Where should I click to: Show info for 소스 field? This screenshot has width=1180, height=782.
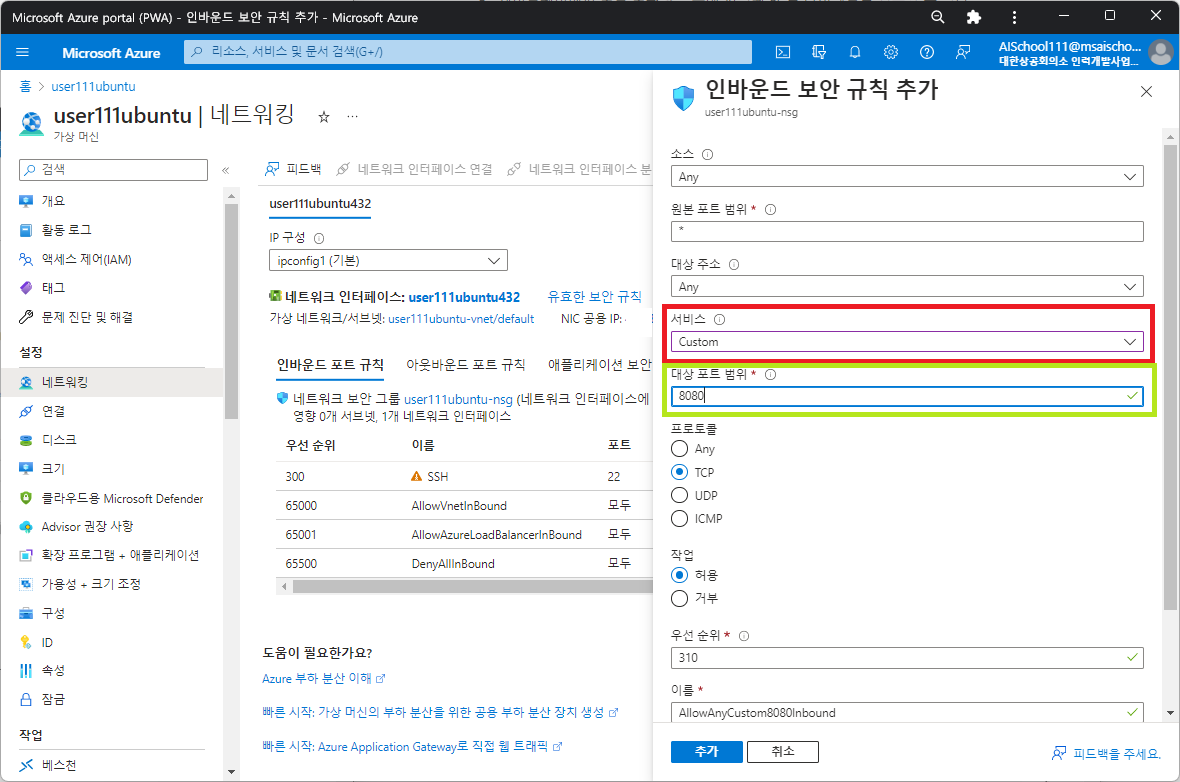707,154
